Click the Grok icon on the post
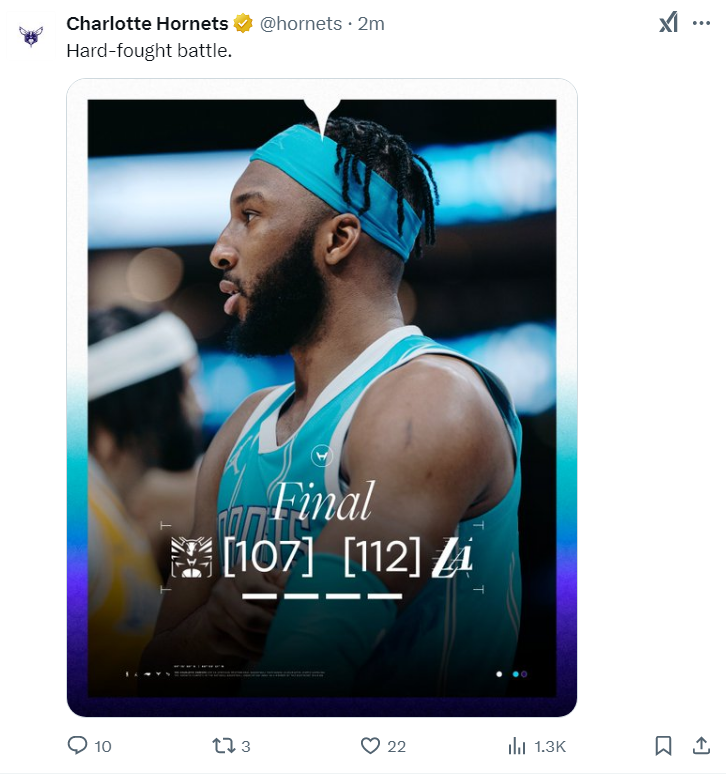726x774 pixels. pos(668,23)
